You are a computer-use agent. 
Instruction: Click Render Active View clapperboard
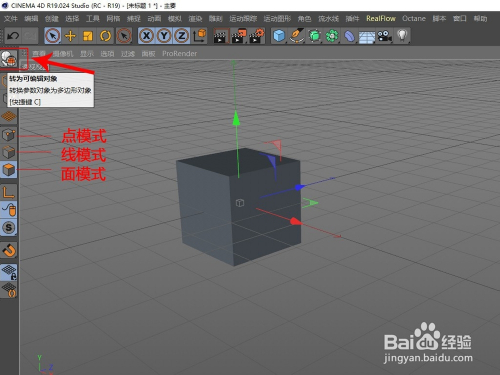(x=220, y=36)
